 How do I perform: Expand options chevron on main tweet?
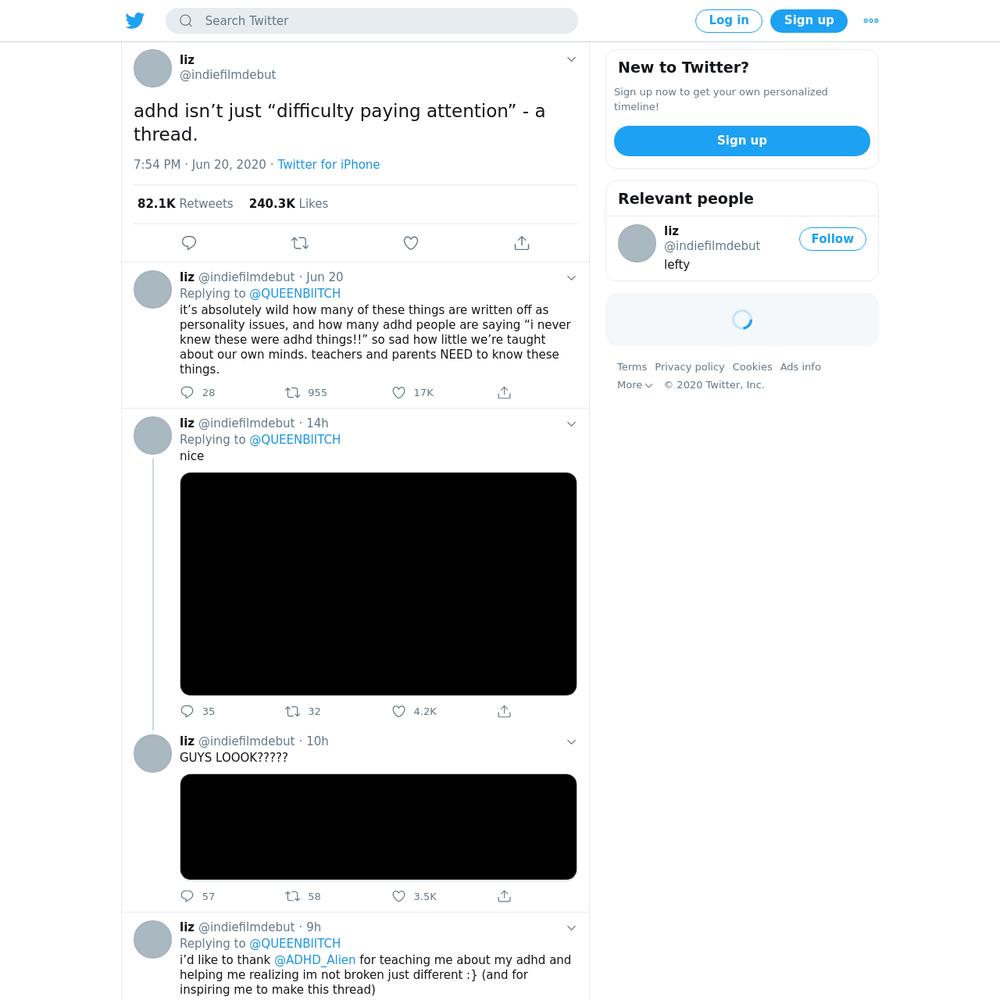point(571,59)
